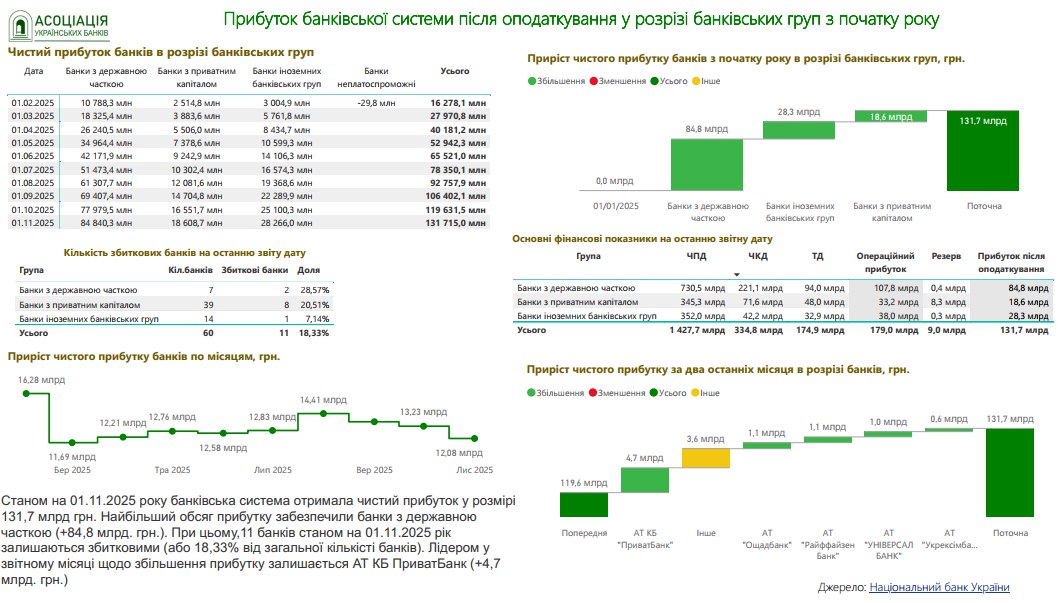1059x603 pixels.
Task: Click green Збільшення legend marker in top chart
Action: pos(533,80)
